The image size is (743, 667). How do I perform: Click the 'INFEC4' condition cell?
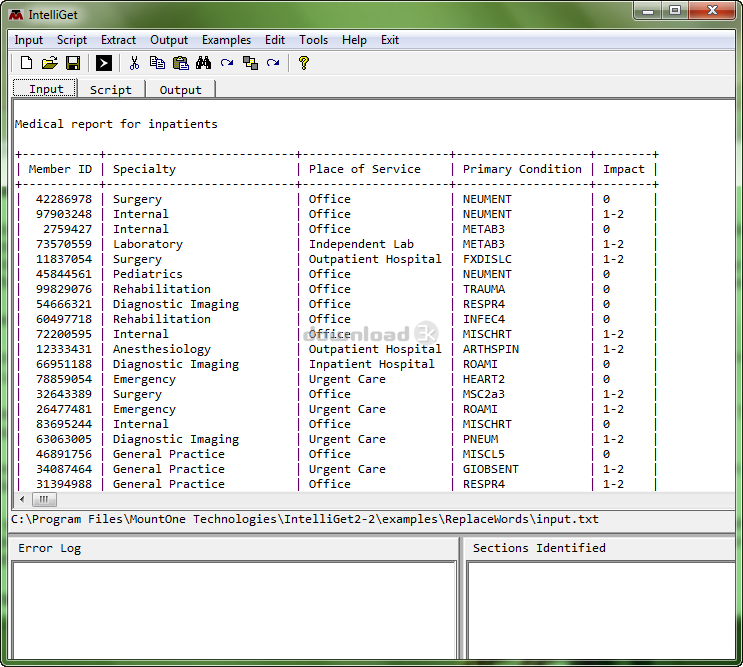[484, 319]
